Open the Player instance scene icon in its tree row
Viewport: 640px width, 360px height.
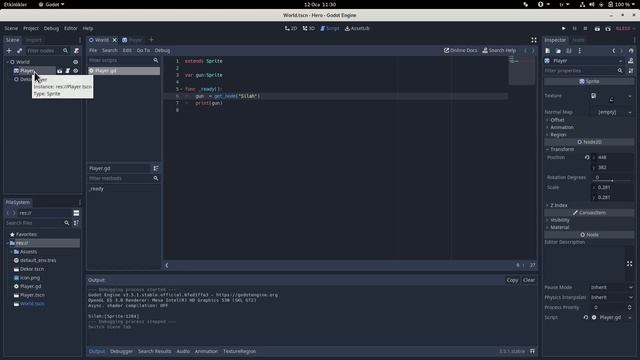pos(60,71)
